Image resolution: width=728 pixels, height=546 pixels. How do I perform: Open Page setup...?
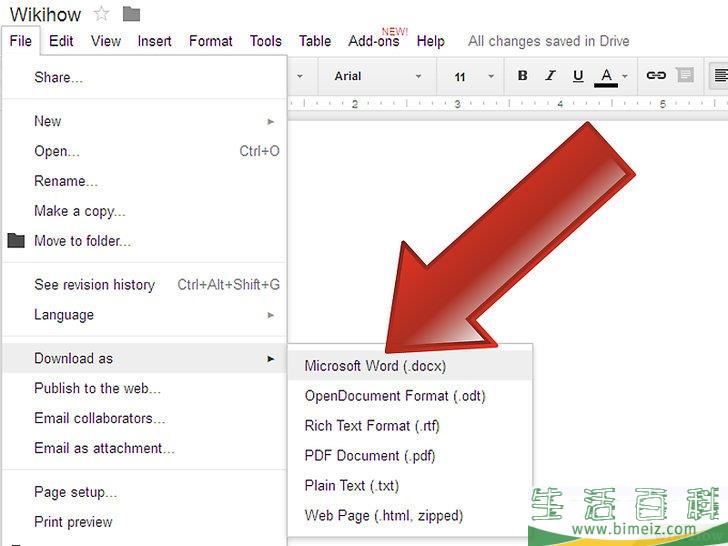coord(144,492)
